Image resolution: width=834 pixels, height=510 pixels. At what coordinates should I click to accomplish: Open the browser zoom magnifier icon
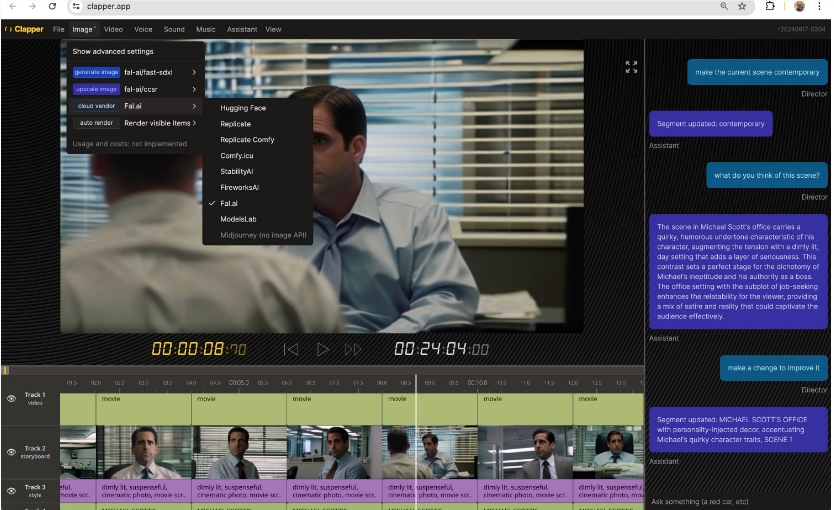click(x=724, y=6)
